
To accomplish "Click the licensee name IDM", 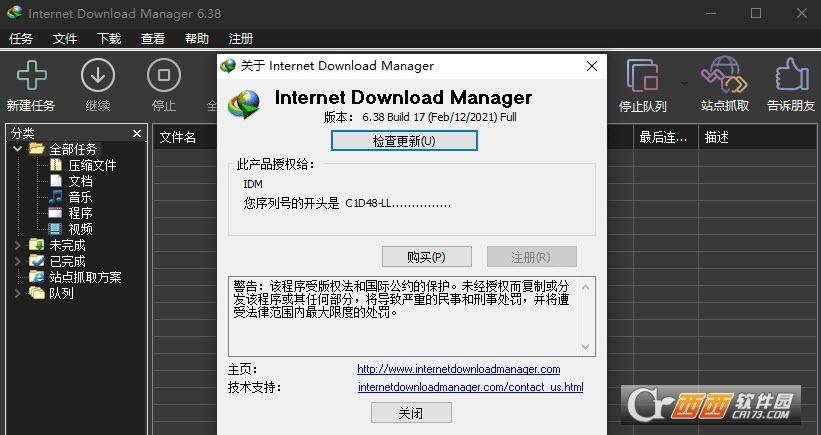I will [253, 184].
